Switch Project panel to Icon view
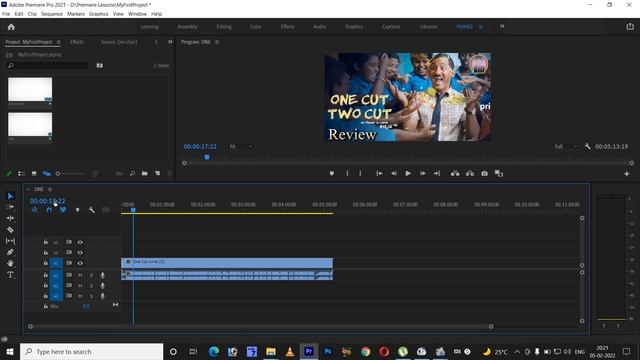The image size is (640, 360). (x=34, y=173)
